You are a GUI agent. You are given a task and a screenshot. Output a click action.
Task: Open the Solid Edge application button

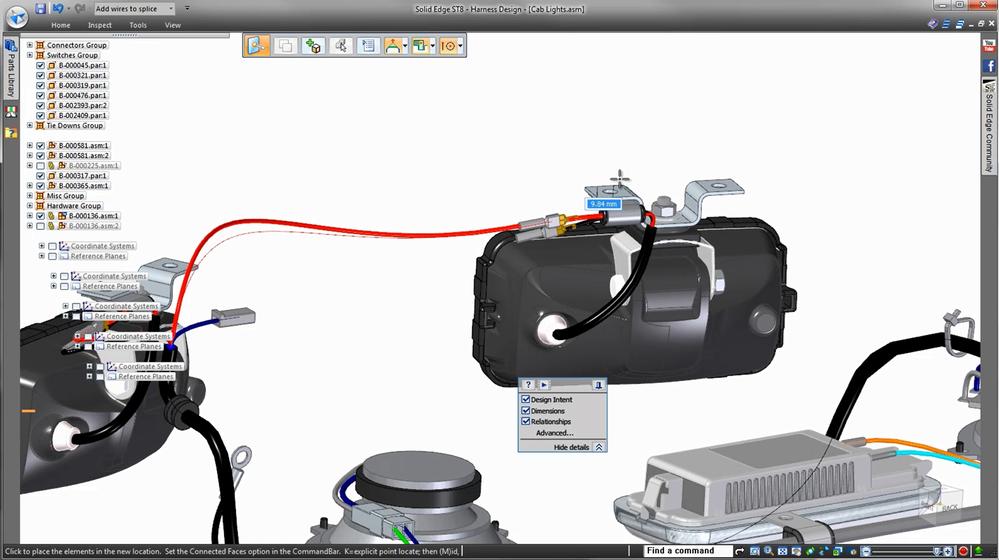17,16
